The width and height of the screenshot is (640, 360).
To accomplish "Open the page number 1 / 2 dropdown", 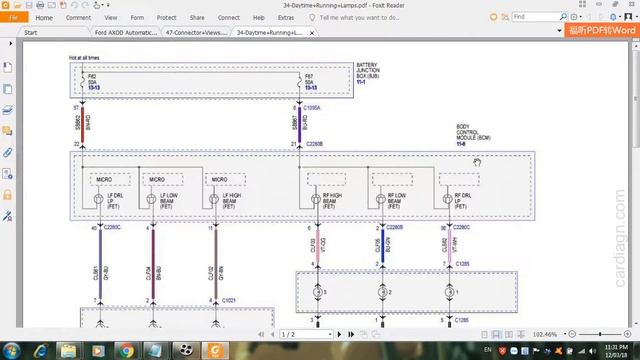I will (330, 335).
